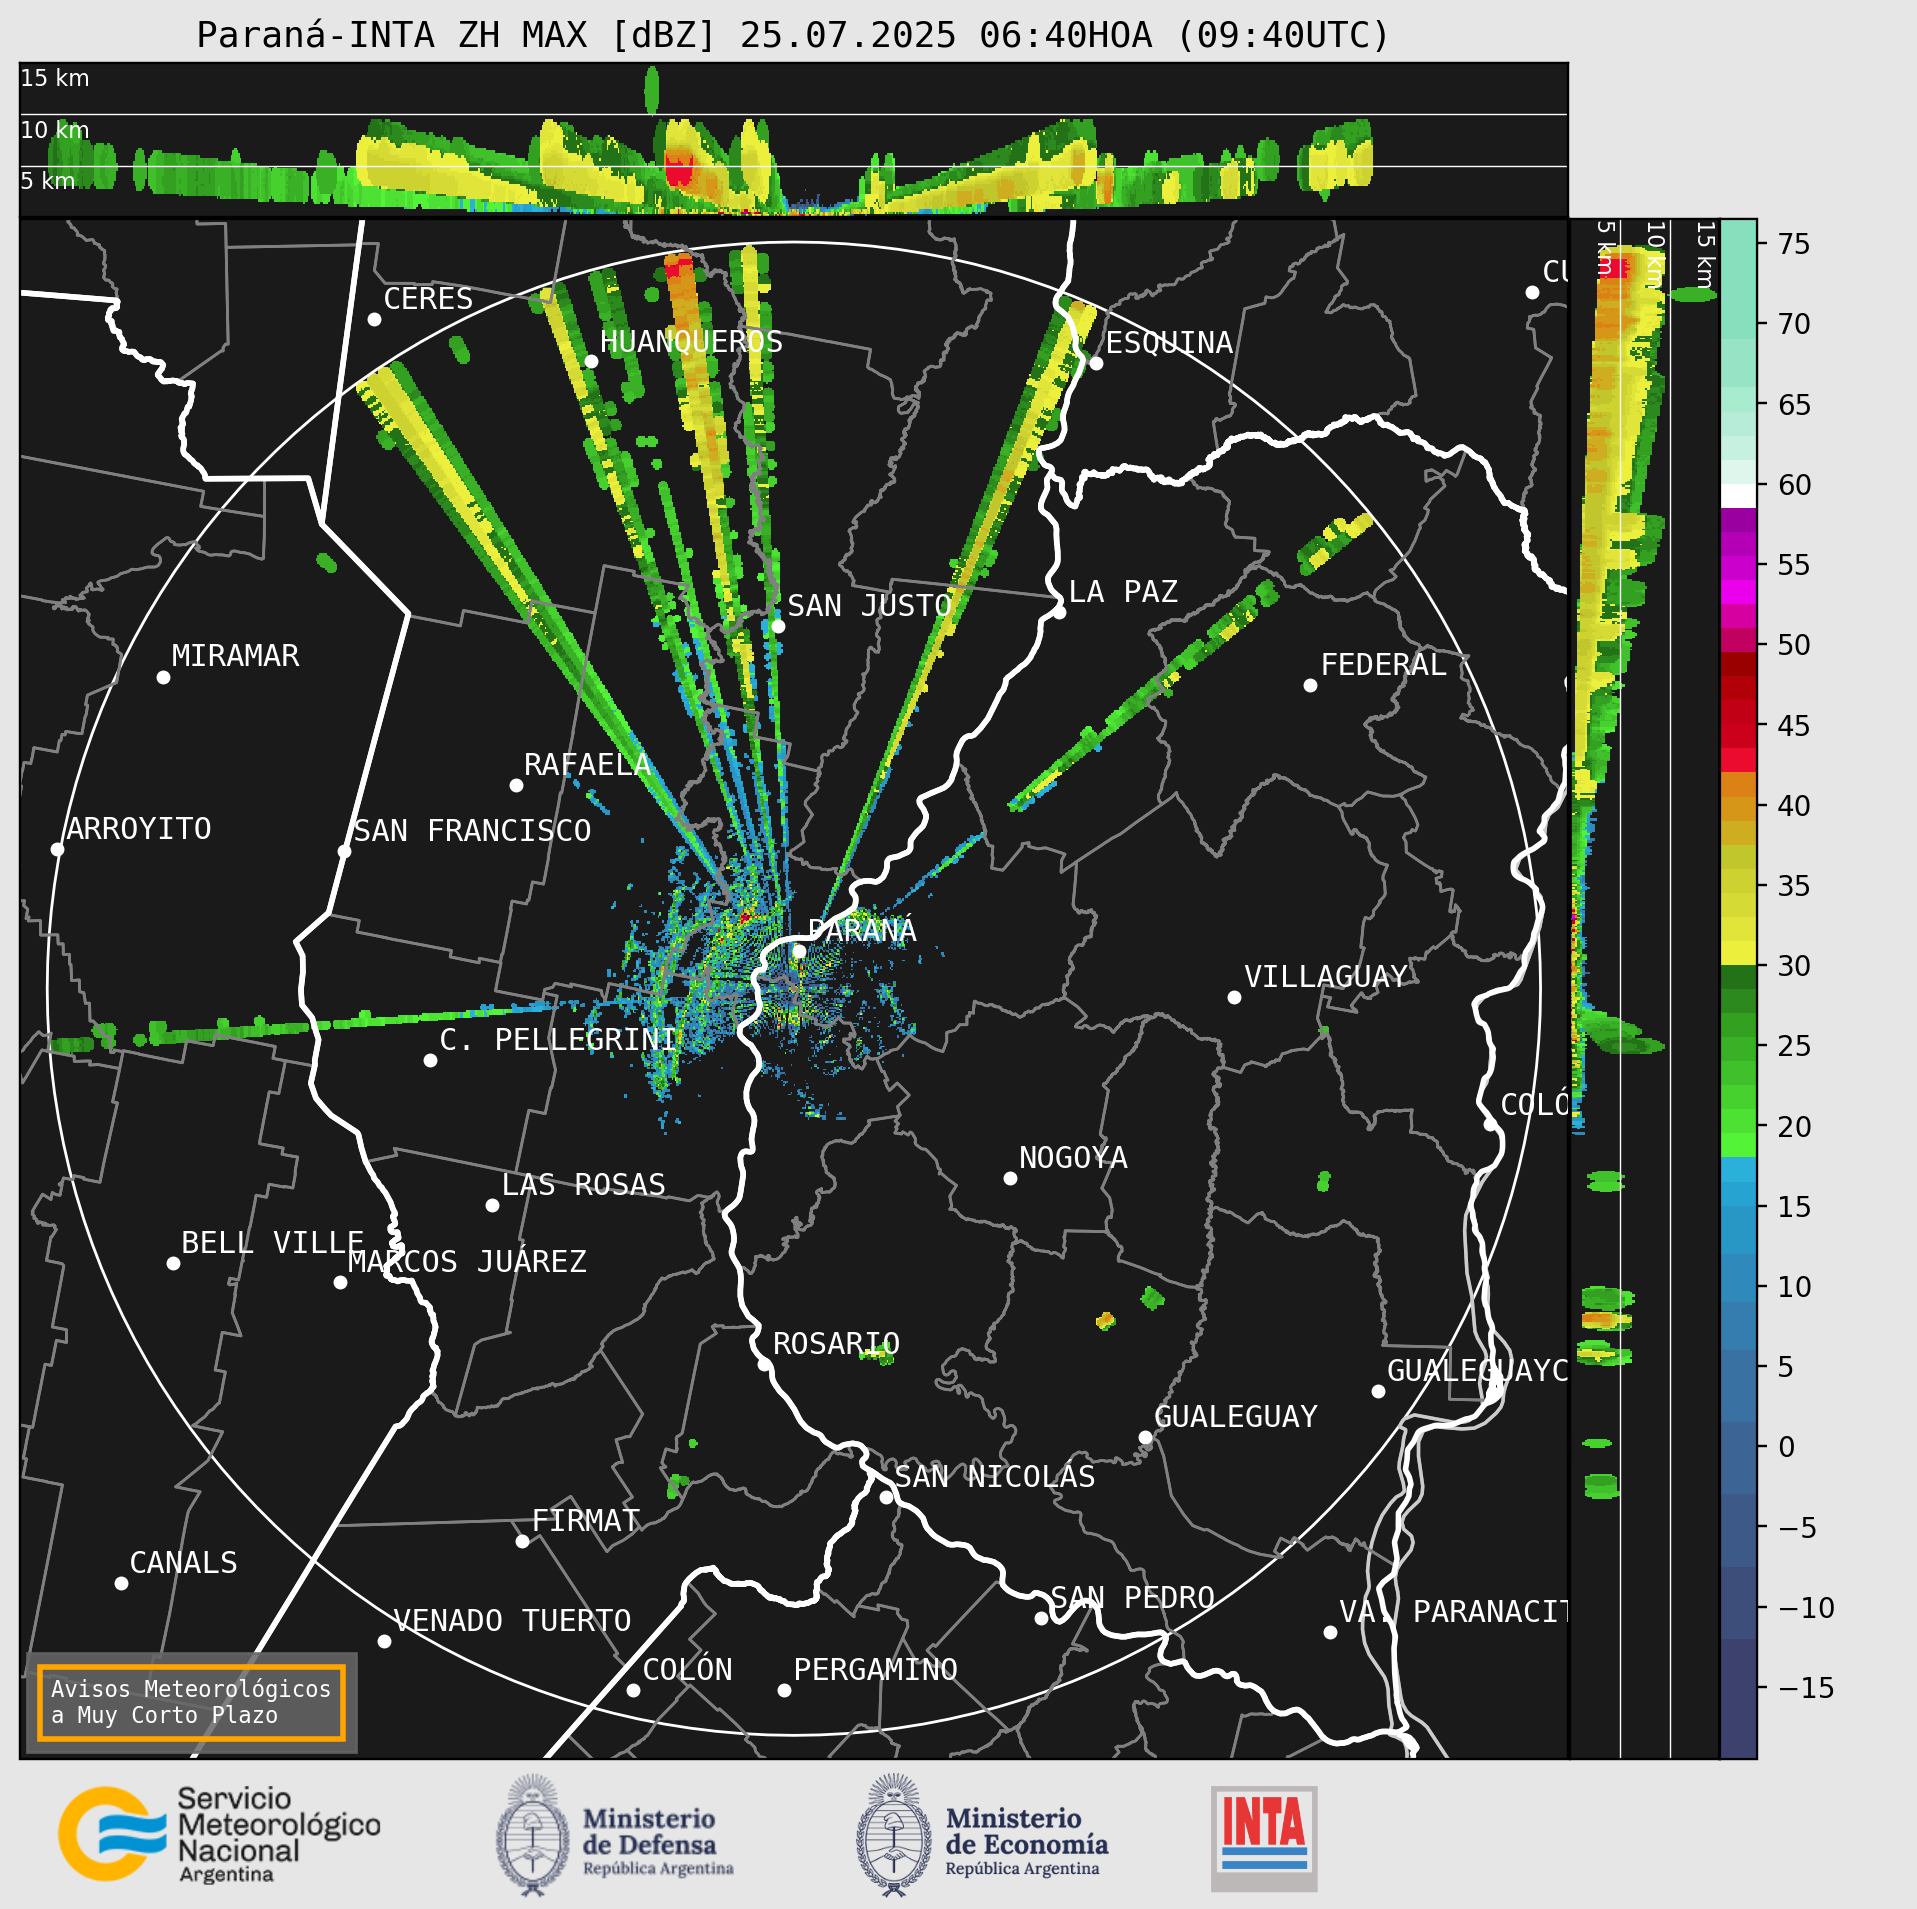
Task: Click the GUALEGUAY label
Action: click(x=1236, y=1416)
